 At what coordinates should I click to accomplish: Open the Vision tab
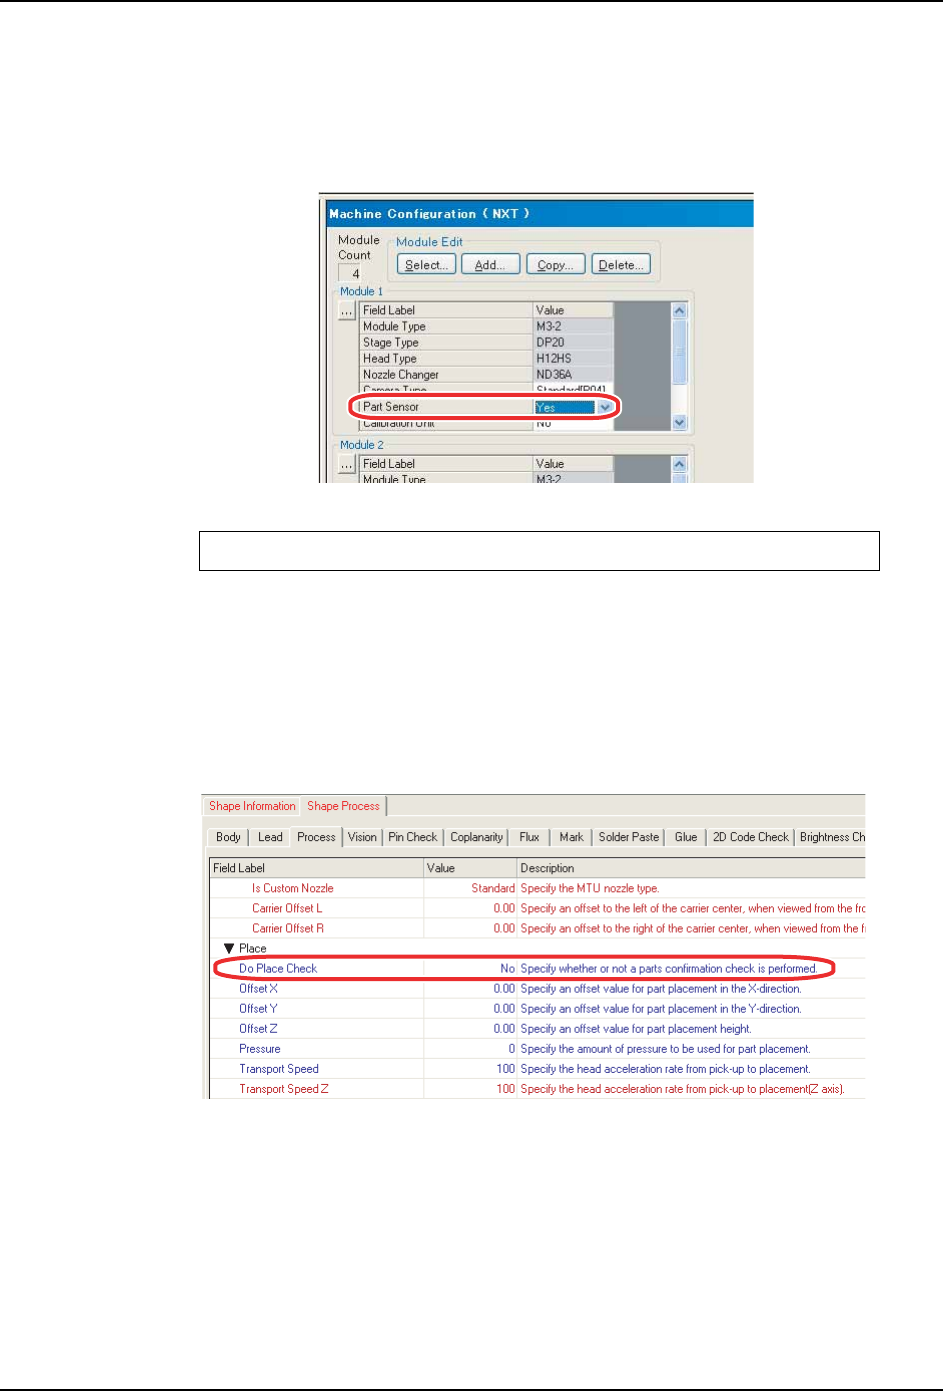point(362,837)
